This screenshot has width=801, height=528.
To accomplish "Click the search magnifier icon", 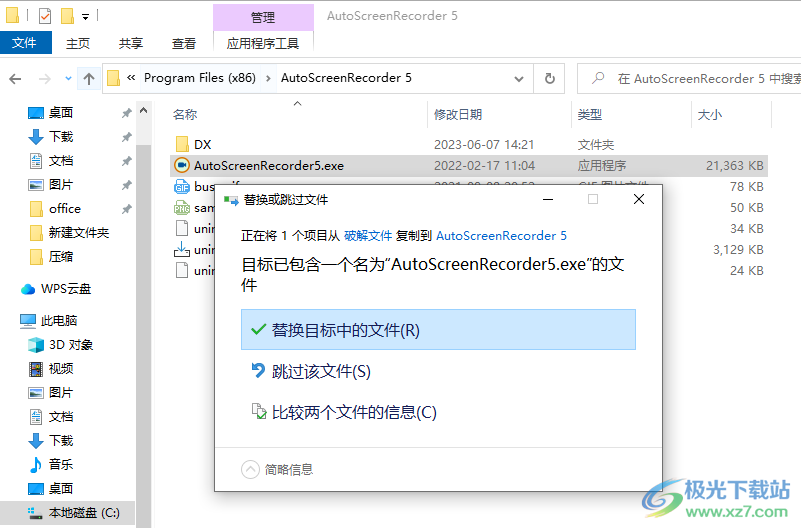I will tap(598, 78).
